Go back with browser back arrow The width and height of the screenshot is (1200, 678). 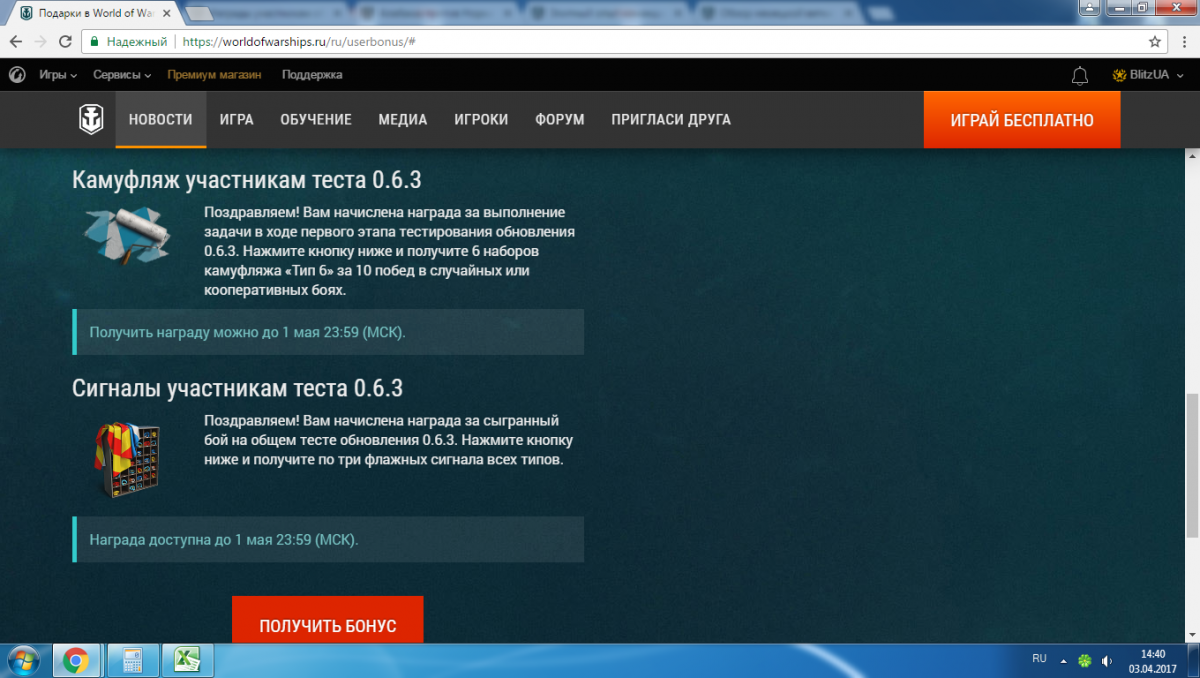[16, 42]
